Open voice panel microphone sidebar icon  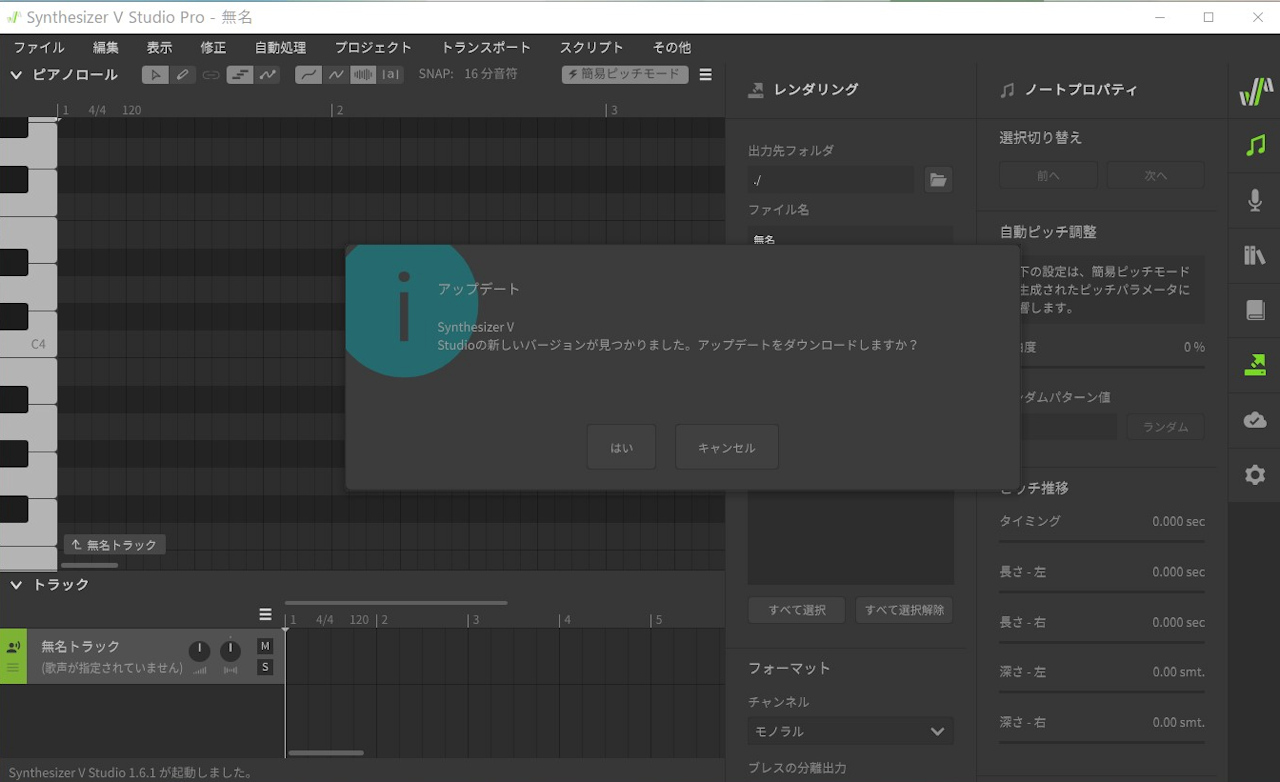tap(1255, 201)
